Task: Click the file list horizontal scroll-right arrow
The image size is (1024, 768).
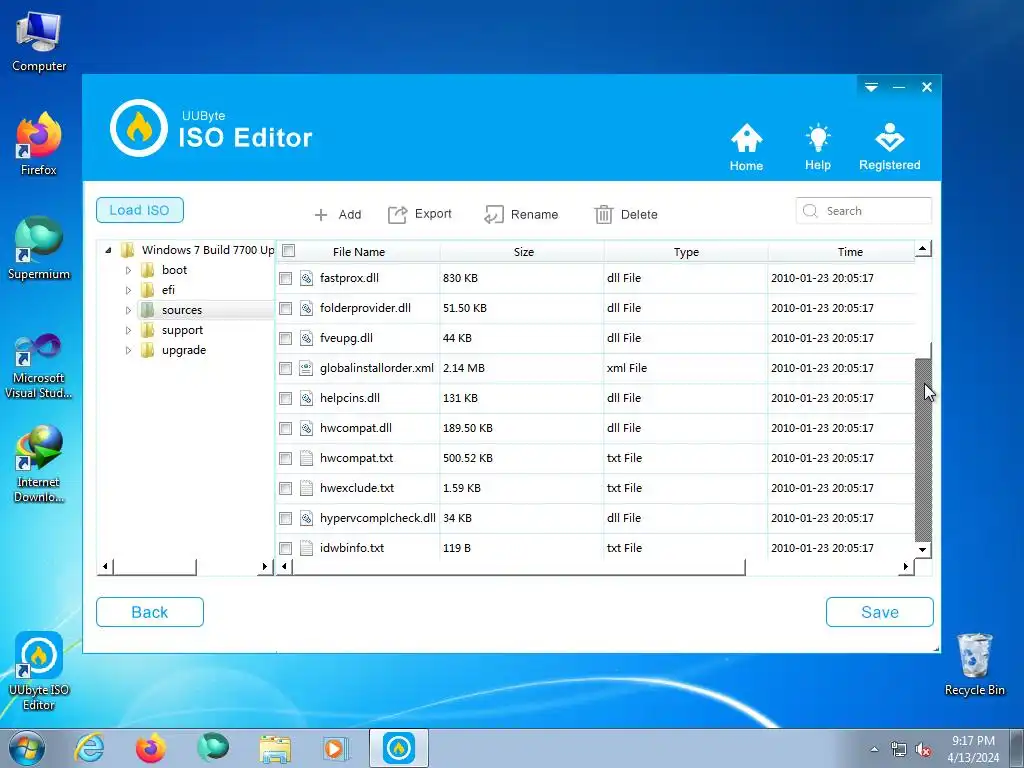Action: pyautogui.click(x=906, y=566)
